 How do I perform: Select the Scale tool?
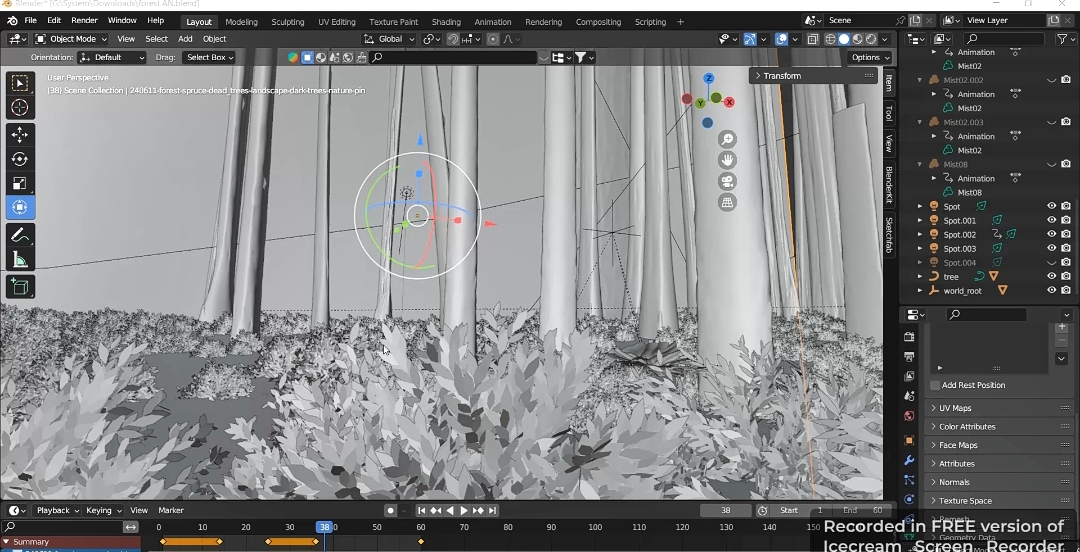pos(20,183)
